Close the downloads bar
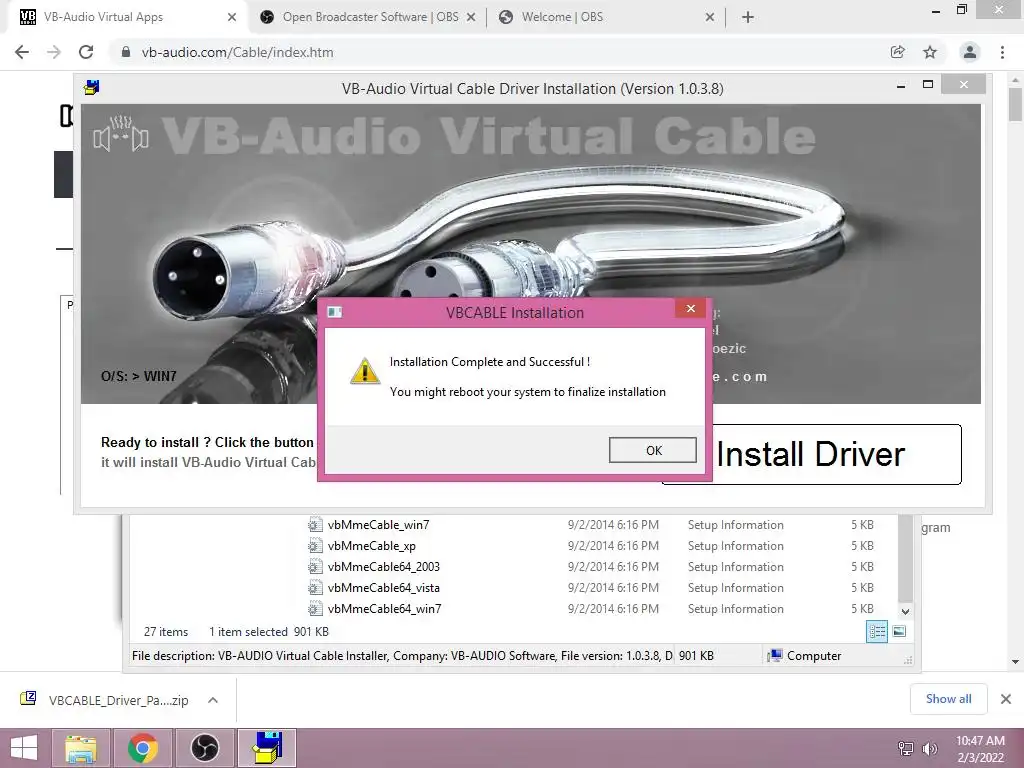 click(x=1006, y=699)
